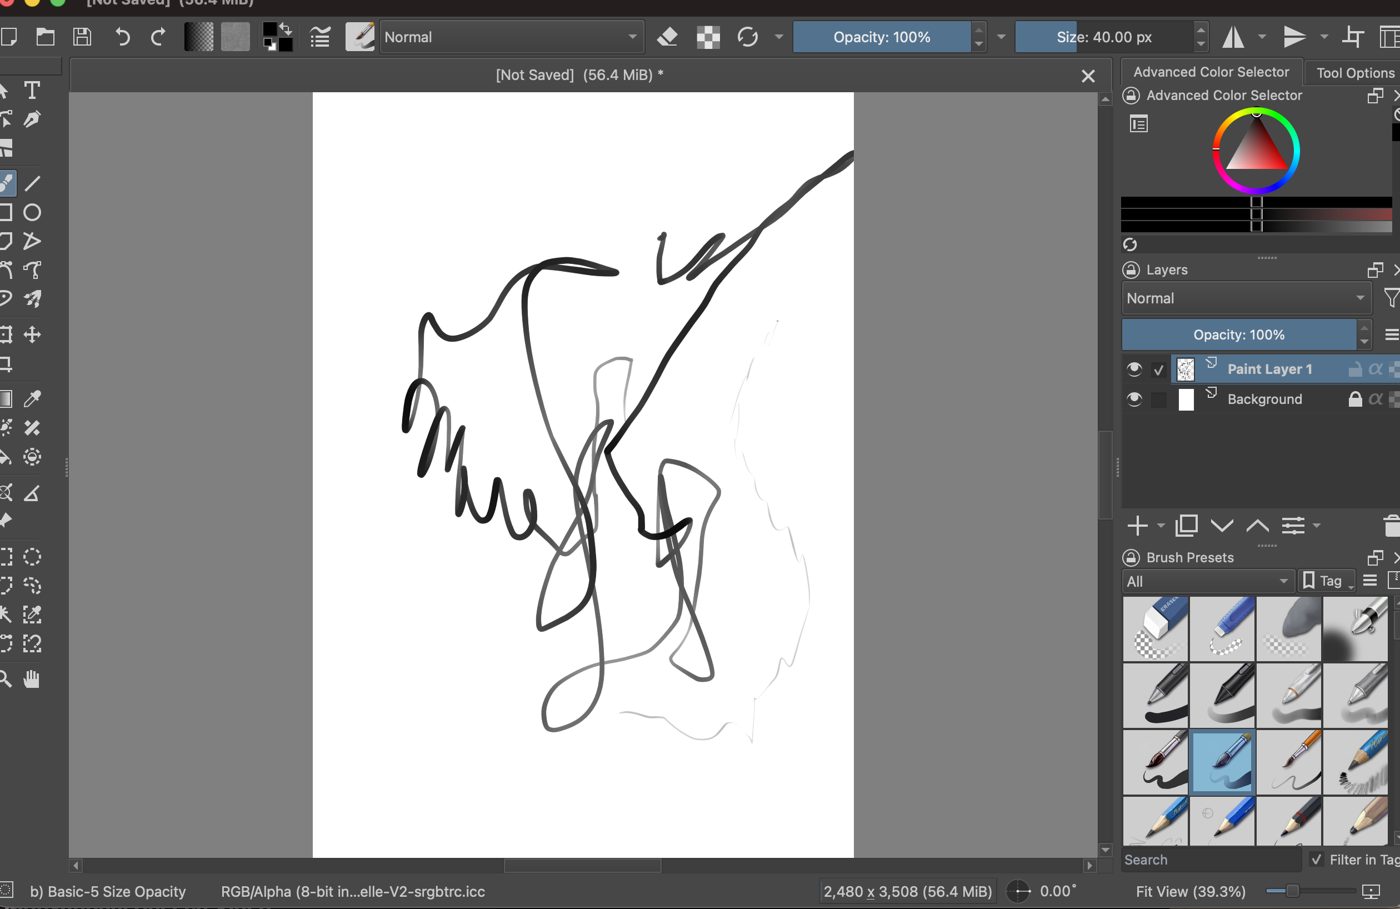Viewport: 1400px width, 909px height.
Task: Select the Polyline tool
Action: (32, 241)
